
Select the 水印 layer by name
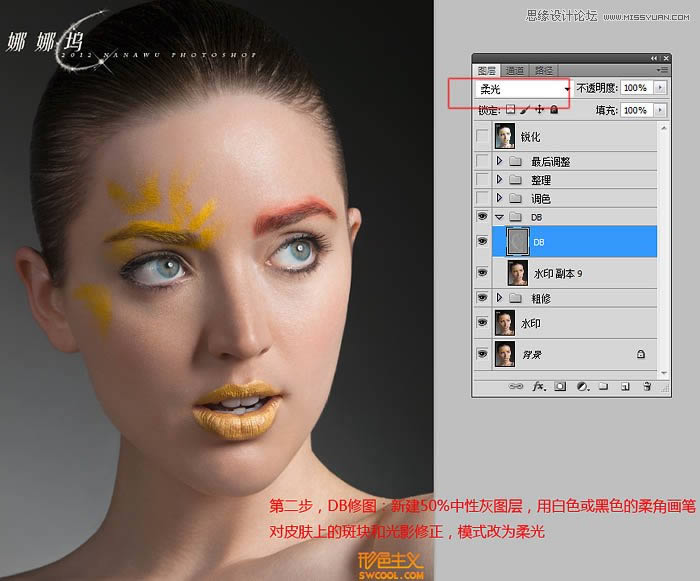pyautogui.click(x=530, y=324)
